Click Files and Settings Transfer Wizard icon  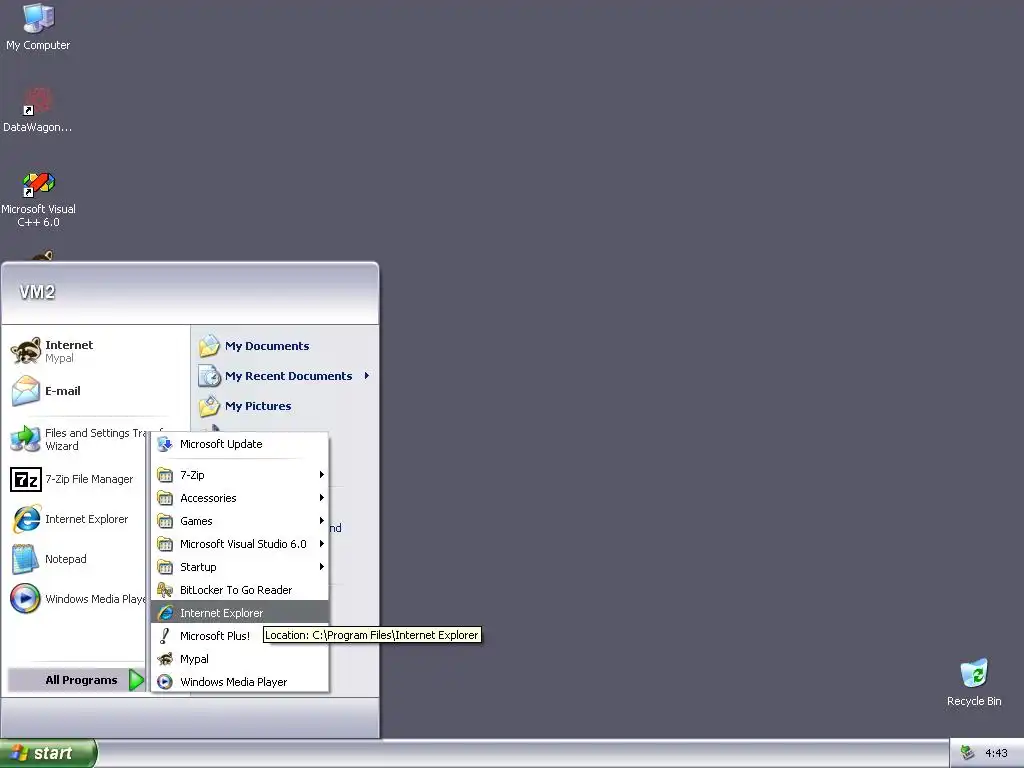(x=26, y=439)
